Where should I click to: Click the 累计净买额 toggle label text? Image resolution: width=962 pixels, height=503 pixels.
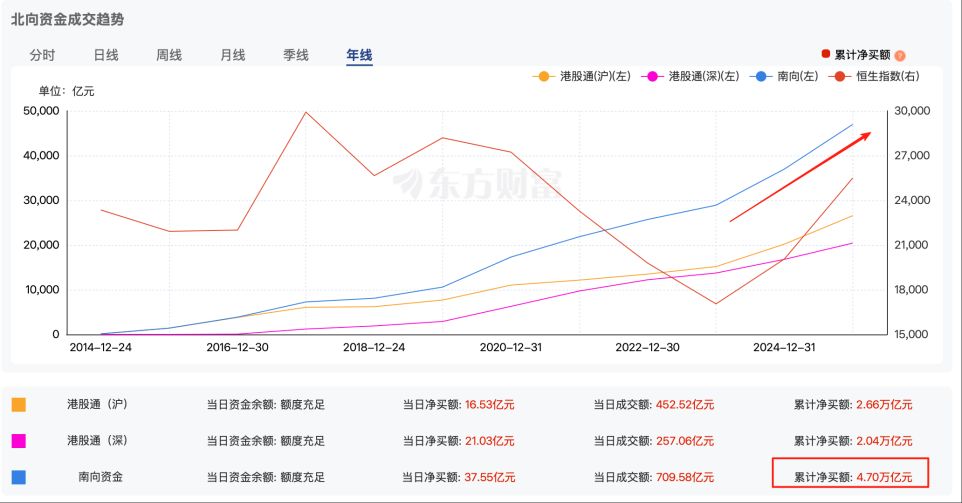pos(862,55)
